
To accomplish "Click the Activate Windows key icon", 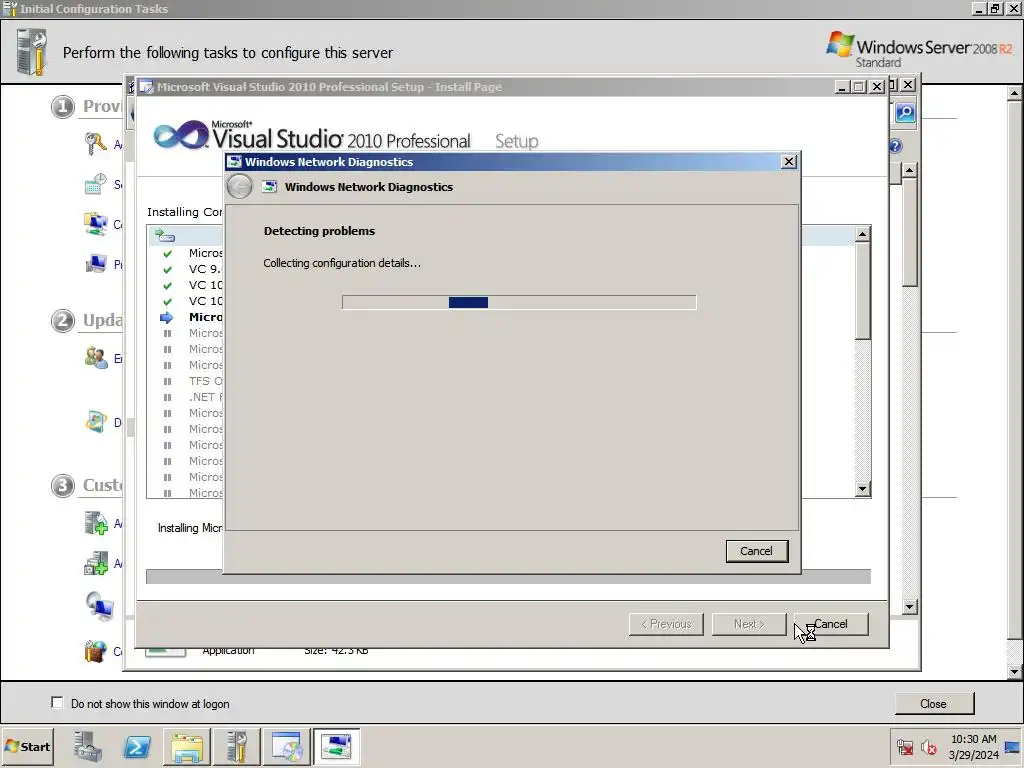I will pyautogui.click(x=95, y=144).
